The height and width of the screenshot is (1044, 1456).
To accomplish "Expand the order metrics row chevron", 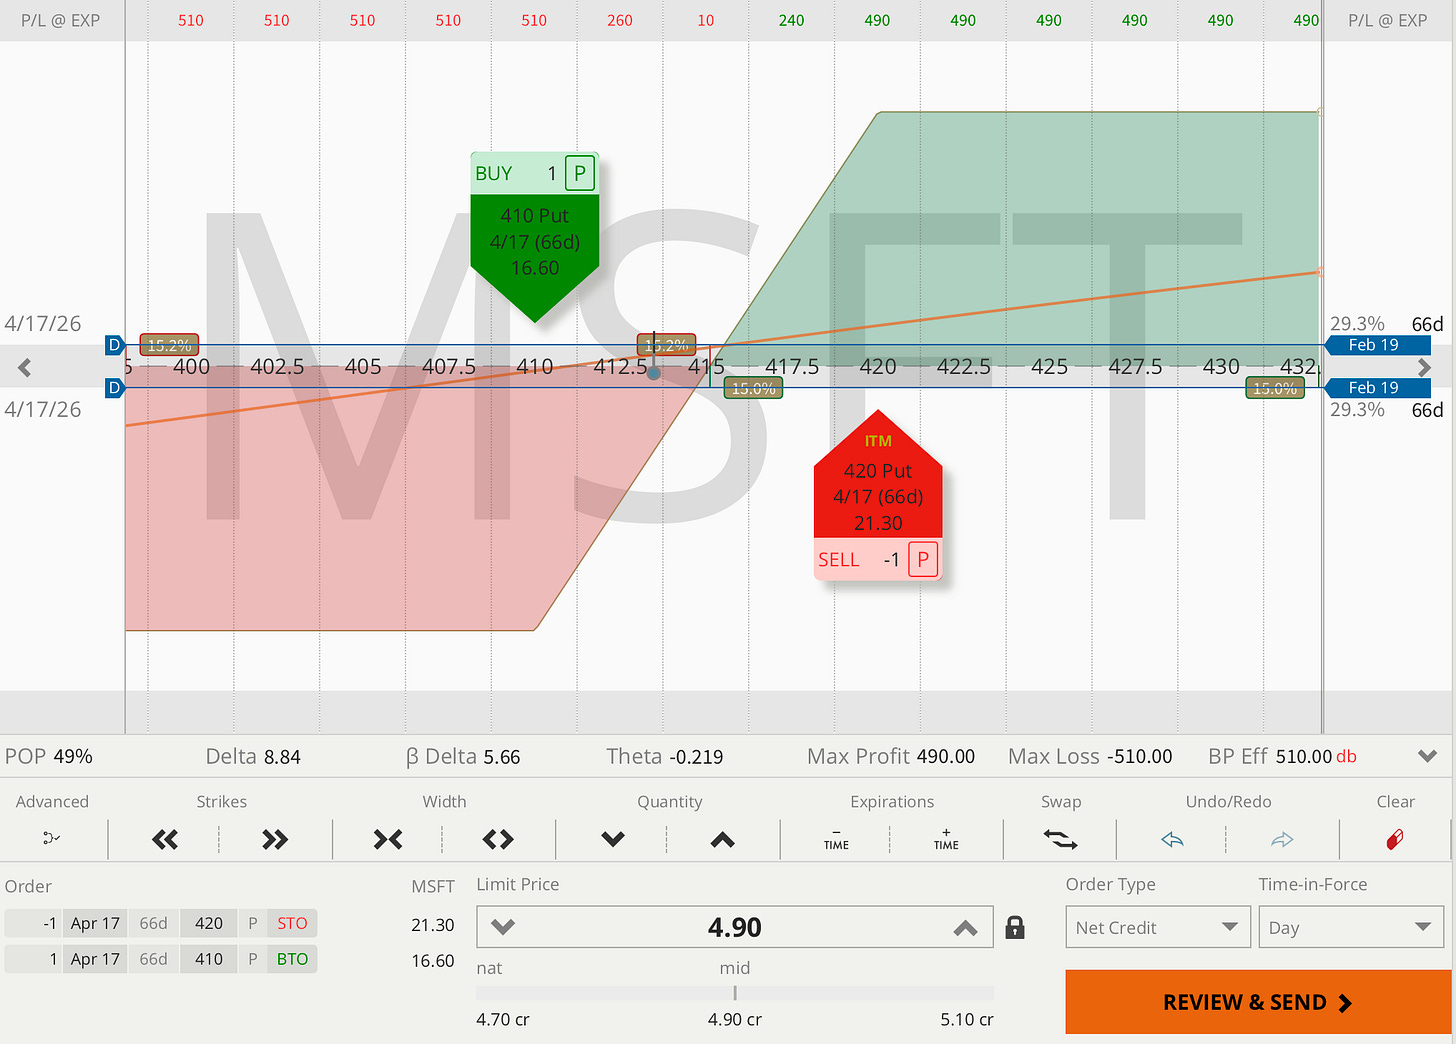I will pos(1427,756).
